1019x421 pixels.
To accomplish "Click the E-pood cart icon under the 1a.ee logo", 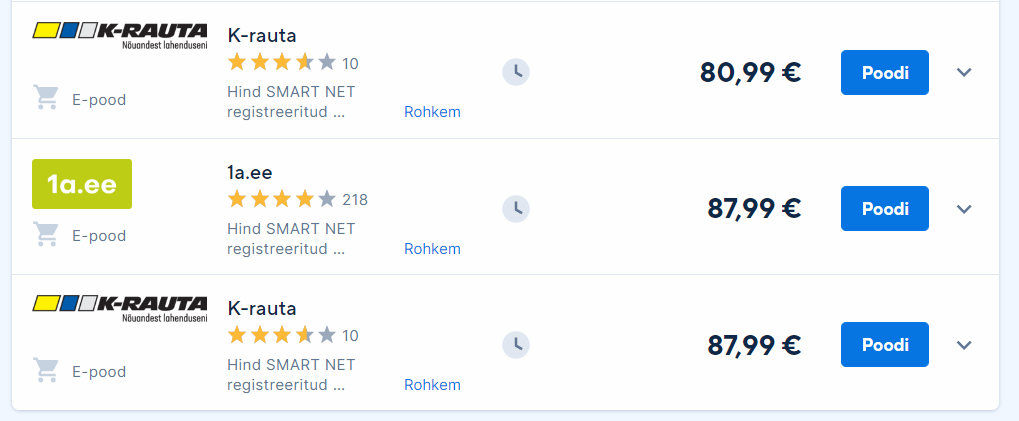I will pyautogui.click(x=46, y=235).
